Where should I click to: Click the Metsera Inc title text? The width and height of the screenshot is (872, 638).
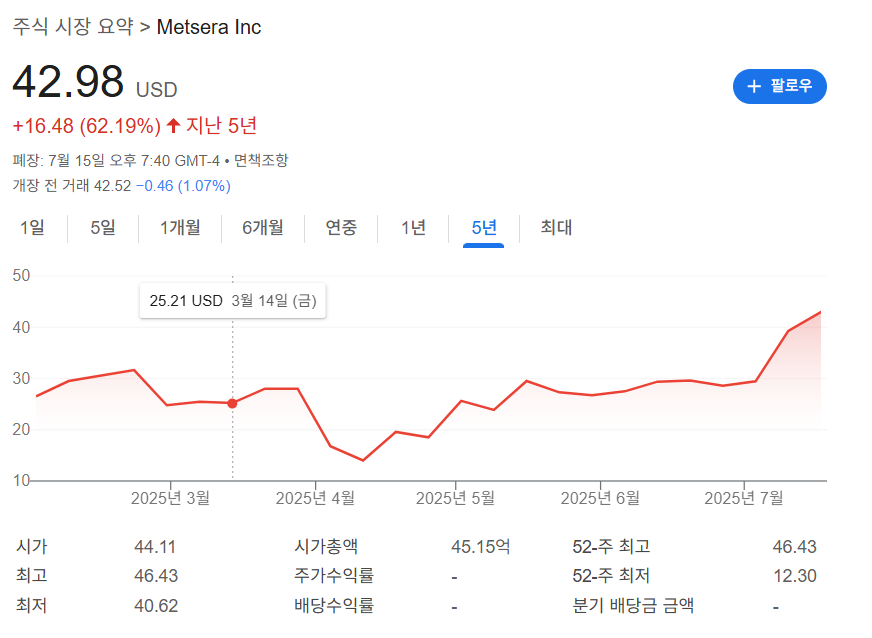tap(209, 27)
